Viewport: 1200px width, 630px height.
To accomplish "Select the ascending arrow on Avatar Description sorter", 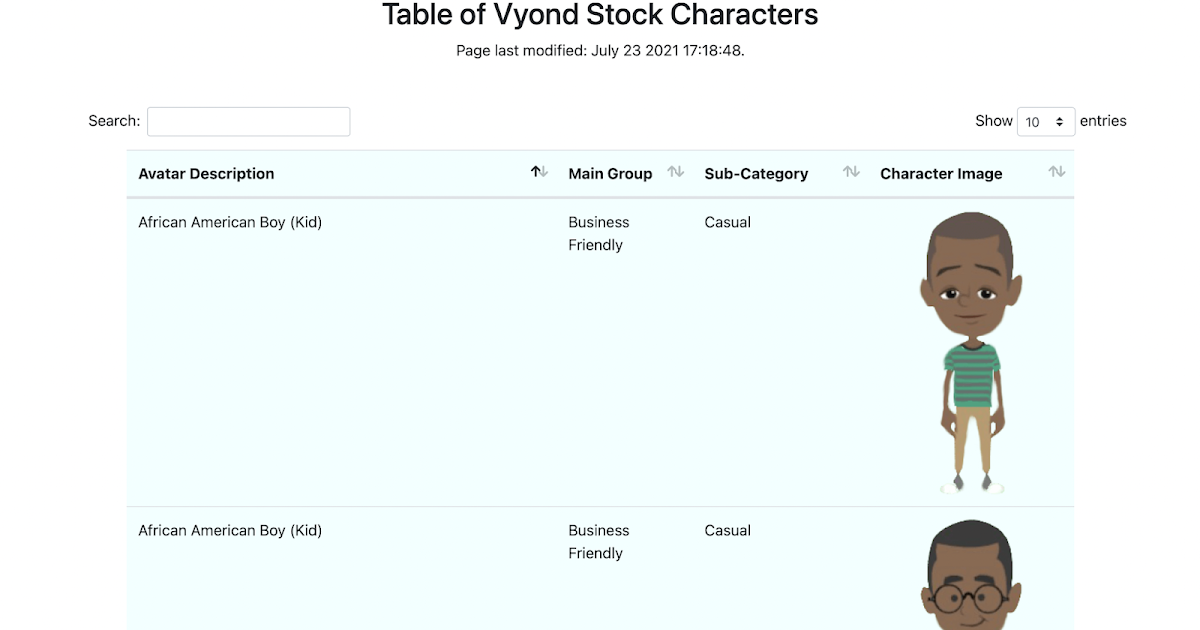I will point(536,170).
